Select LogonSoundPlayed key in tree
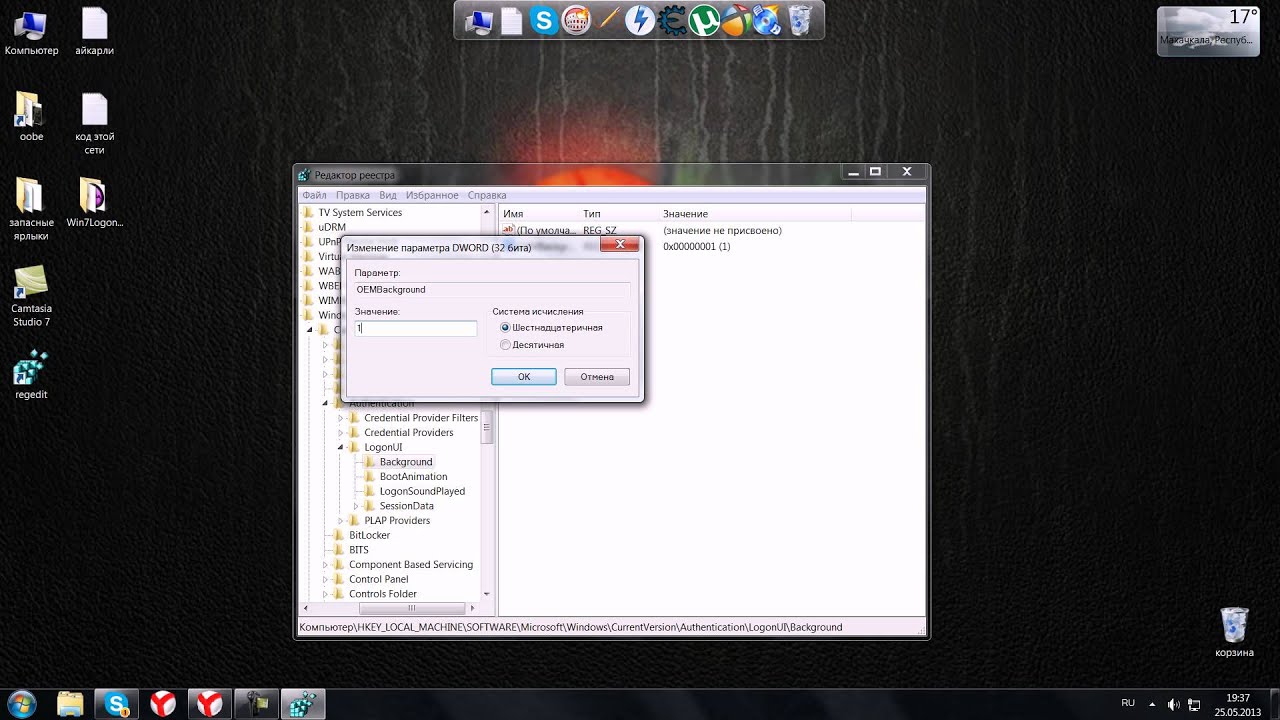The image size is (1280, 720). (x=421, y=492)
